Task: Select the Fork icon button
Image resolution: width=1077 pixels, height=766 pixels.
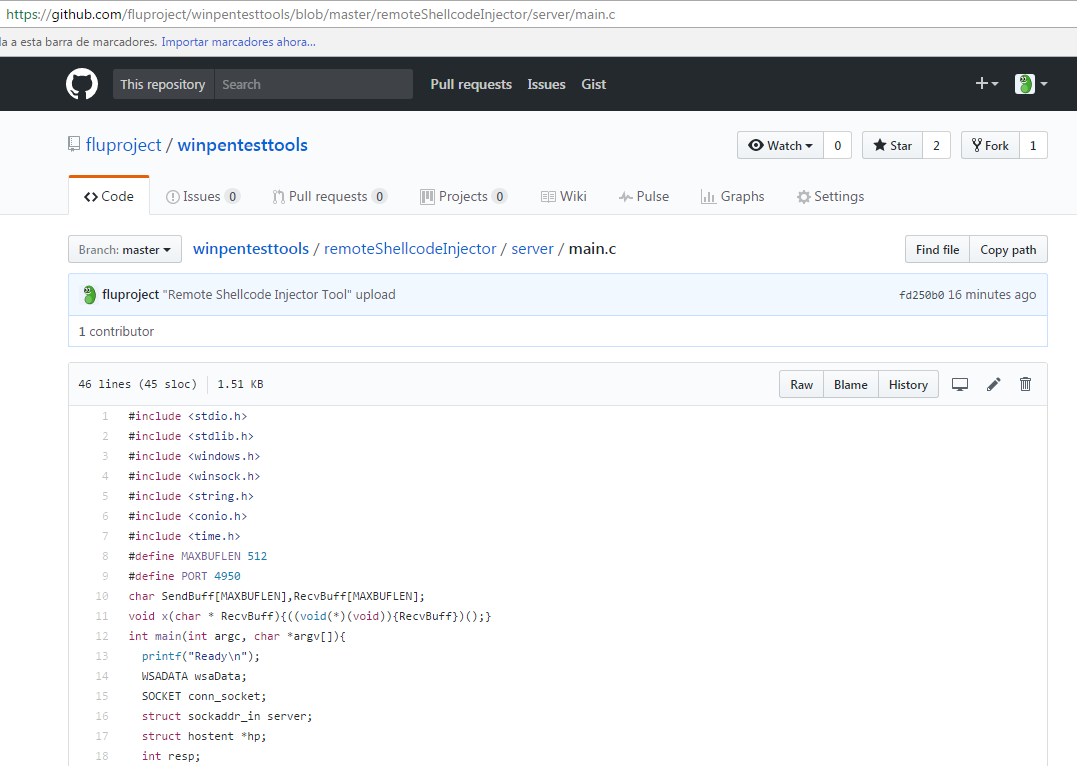Action: [x=989, y=144]
